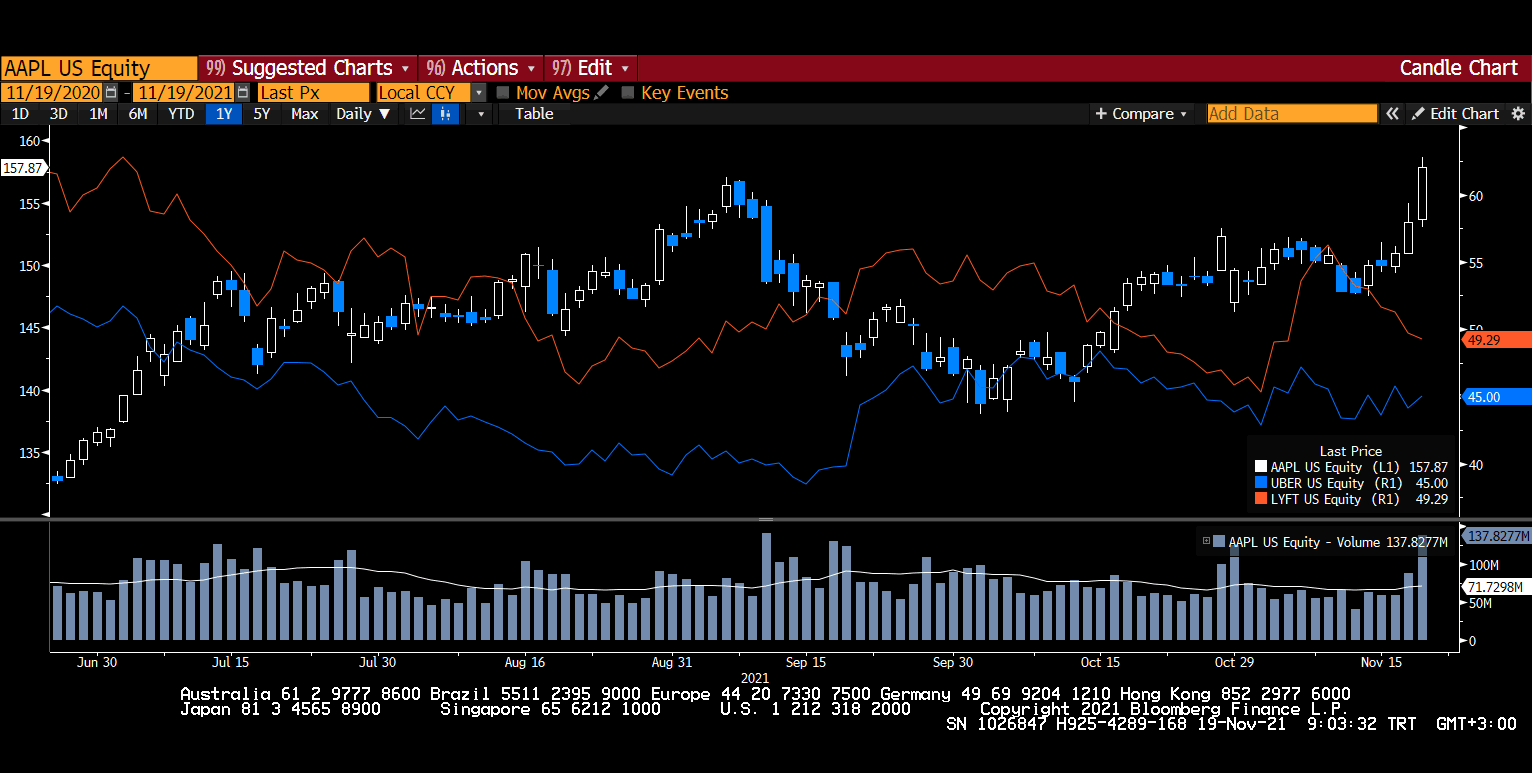The image size is (1532, 773).
Task: Click the moving averages pencil edit icon
Action: tap(601, 92)
